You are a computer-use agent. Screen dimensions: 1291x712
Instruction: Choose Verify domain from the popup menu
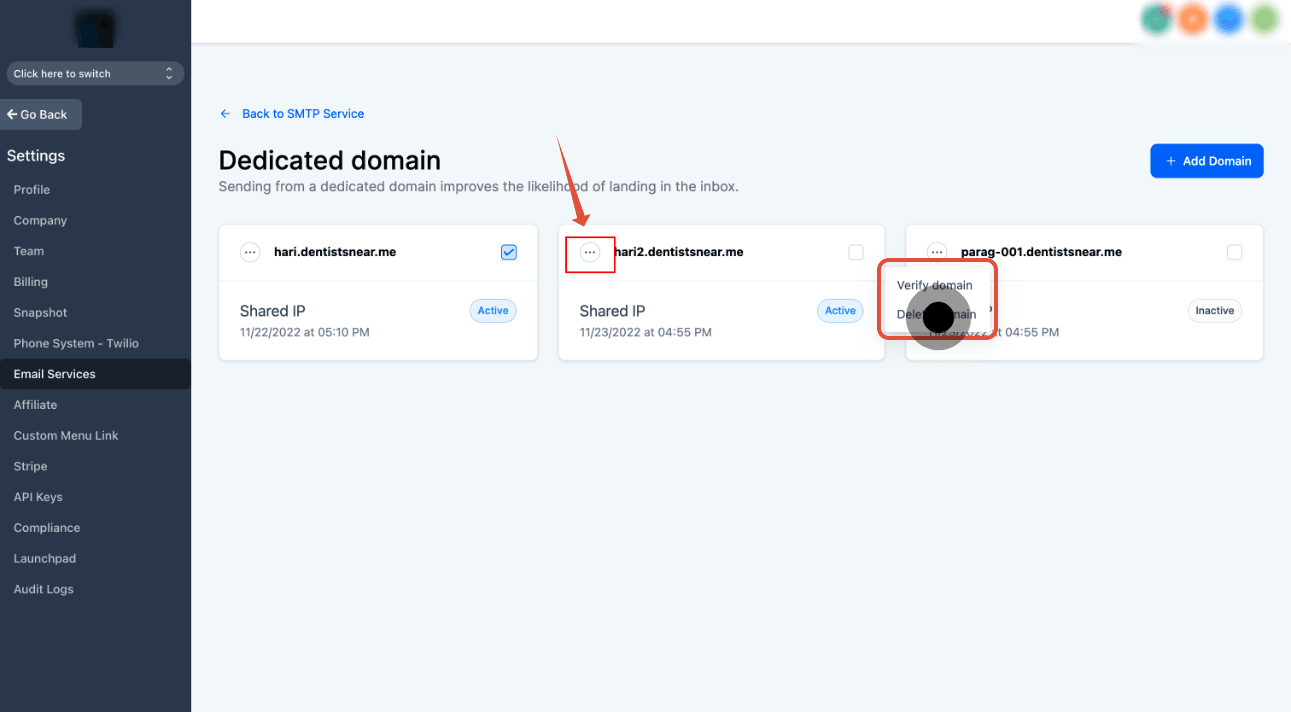point(935,285)
